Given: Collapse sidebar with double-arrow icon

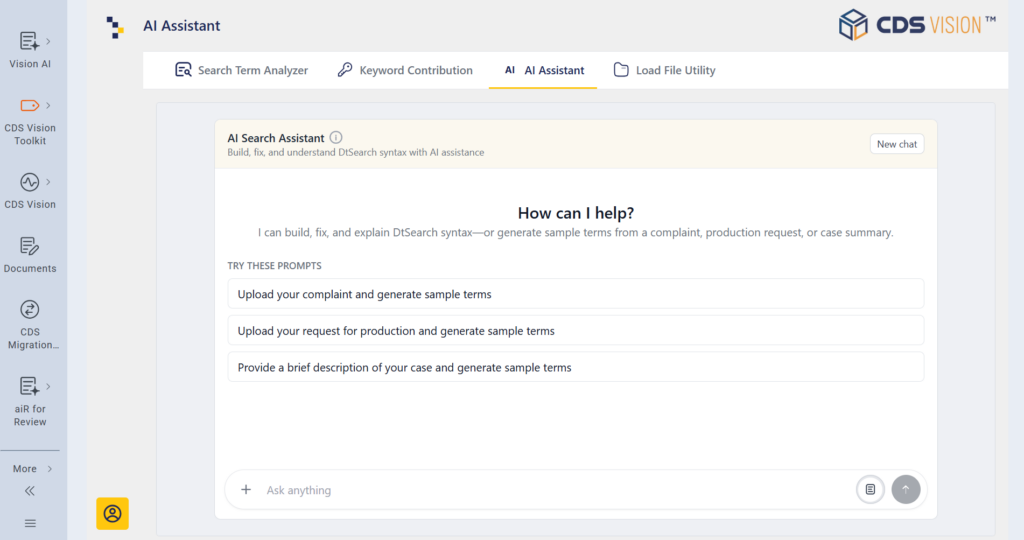Looking at the screenshot, I should click(29, 491).
